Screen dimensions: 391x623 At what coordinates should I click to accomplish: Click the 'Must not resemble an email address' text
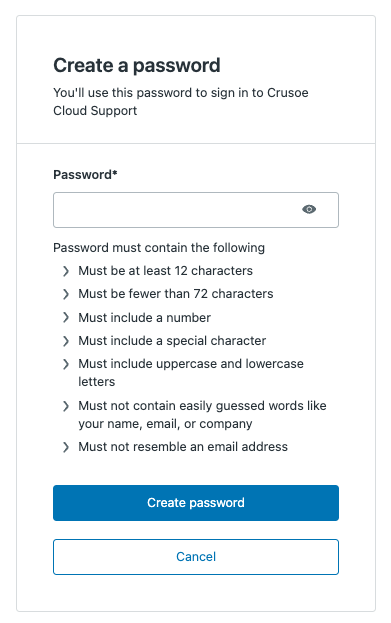click(183, 447)
